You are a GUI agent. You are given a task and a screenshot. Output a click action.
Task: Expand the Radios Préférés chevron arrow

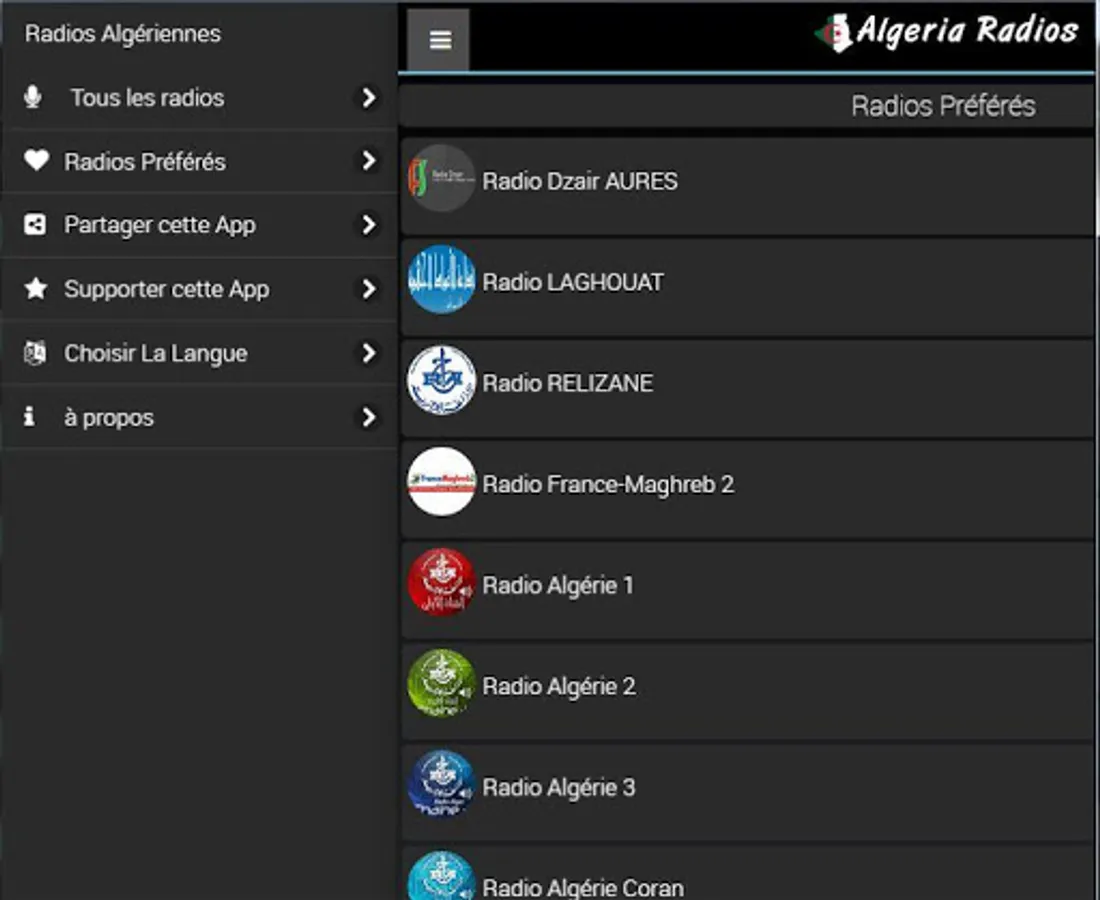[368, 161]
